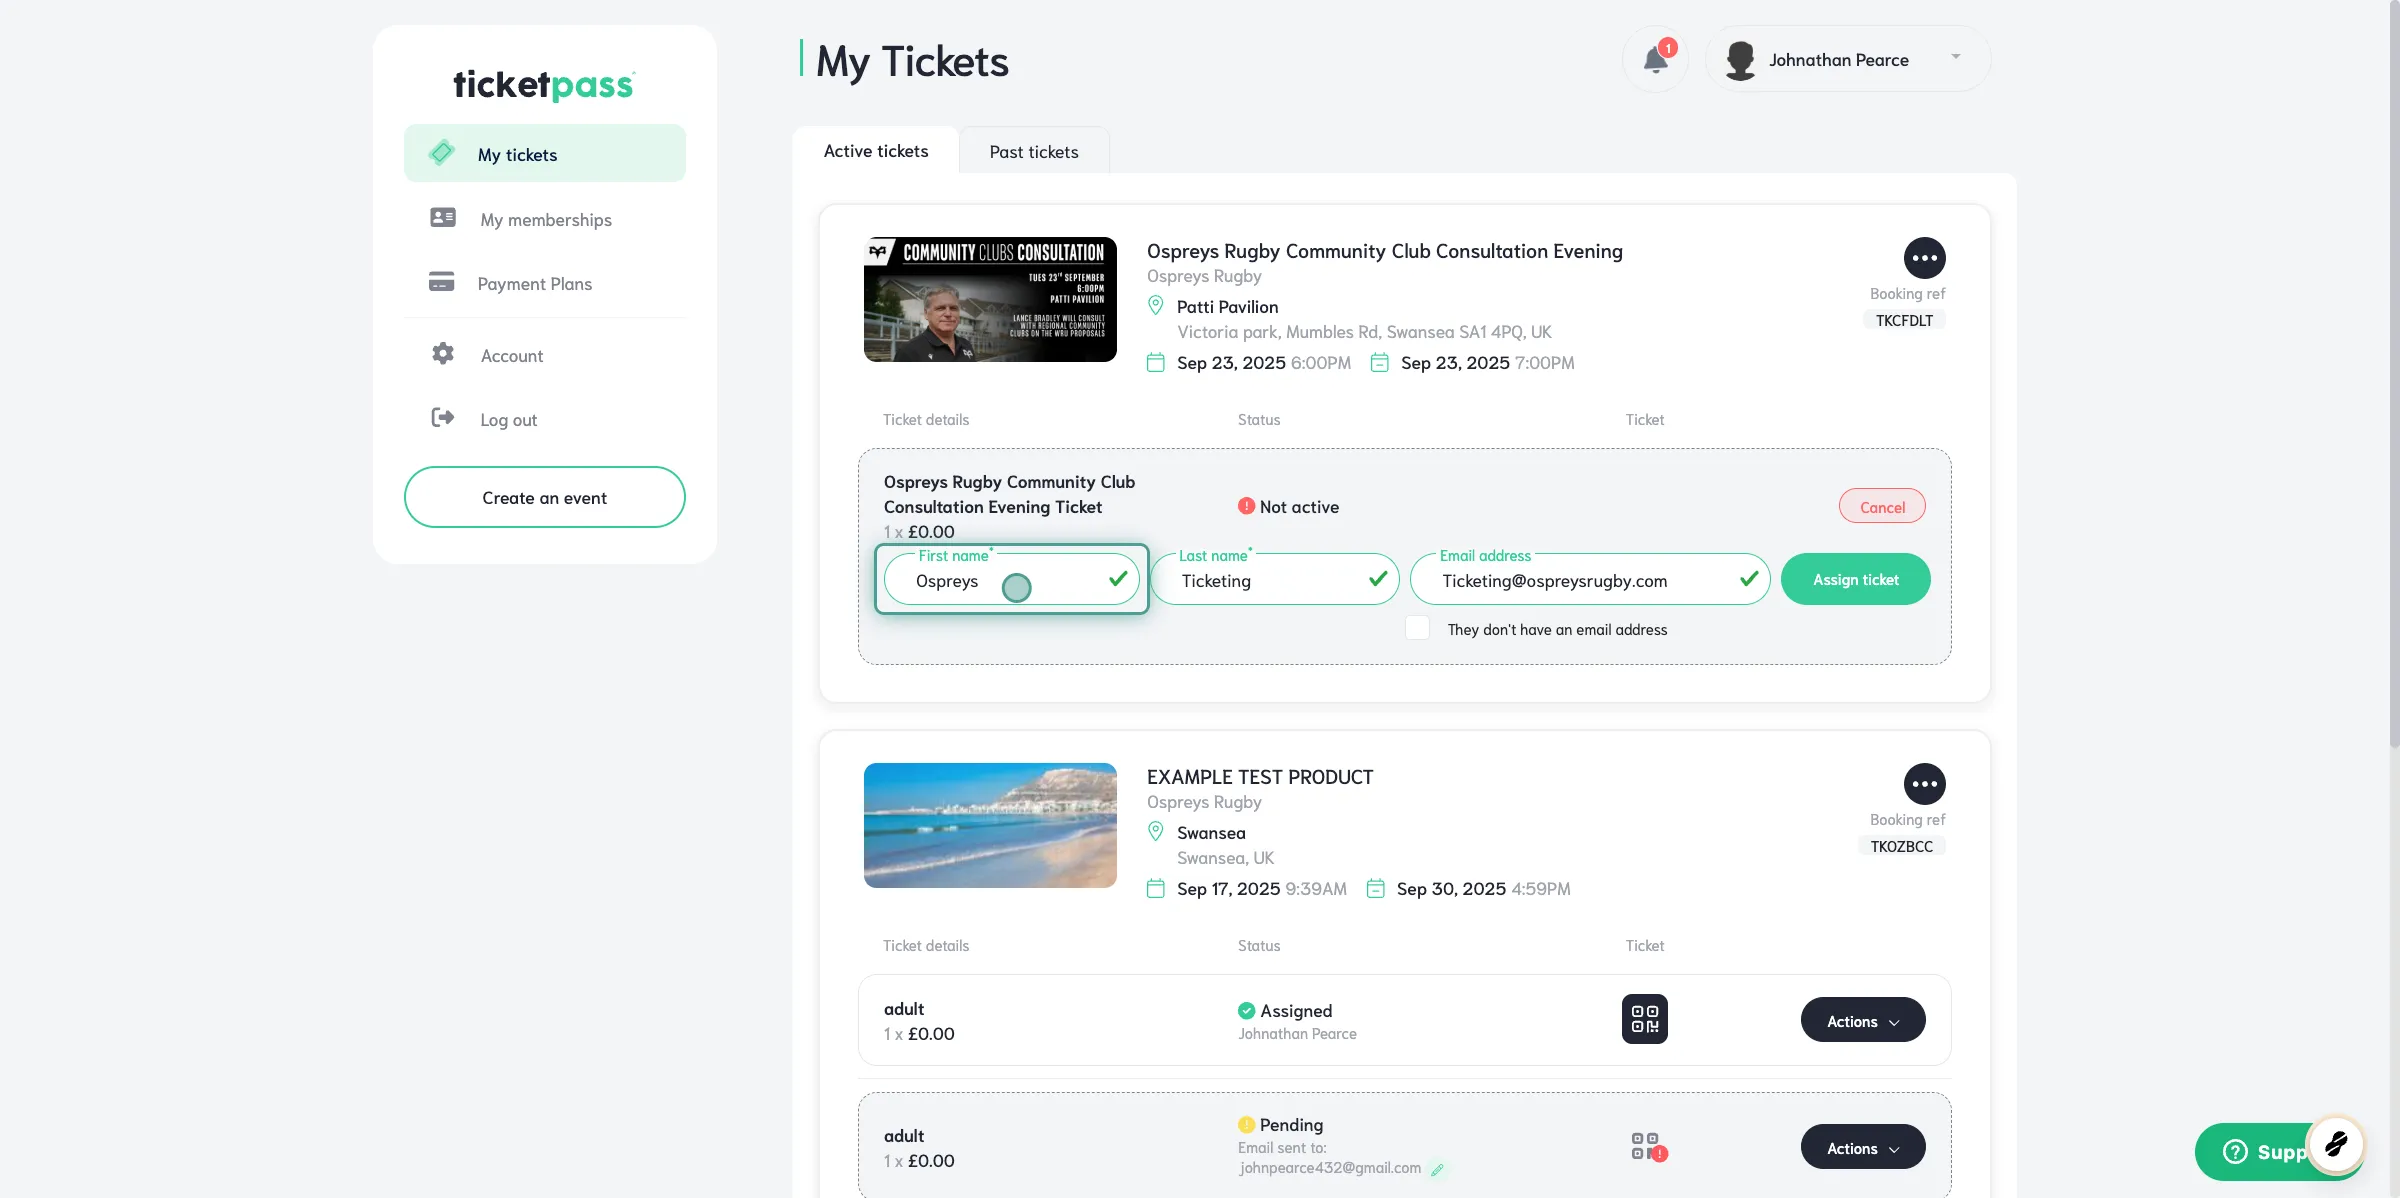Screen dimensions: 2400x1198
Task: Click Create an event button
Action: pyautogui.click(x=545, y=497)
